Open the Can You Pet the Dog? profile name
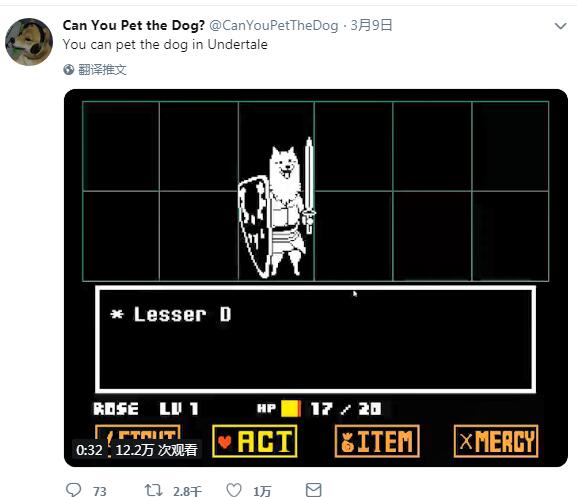This screenshot has width=577, height=497. click(x=134, y=25)
